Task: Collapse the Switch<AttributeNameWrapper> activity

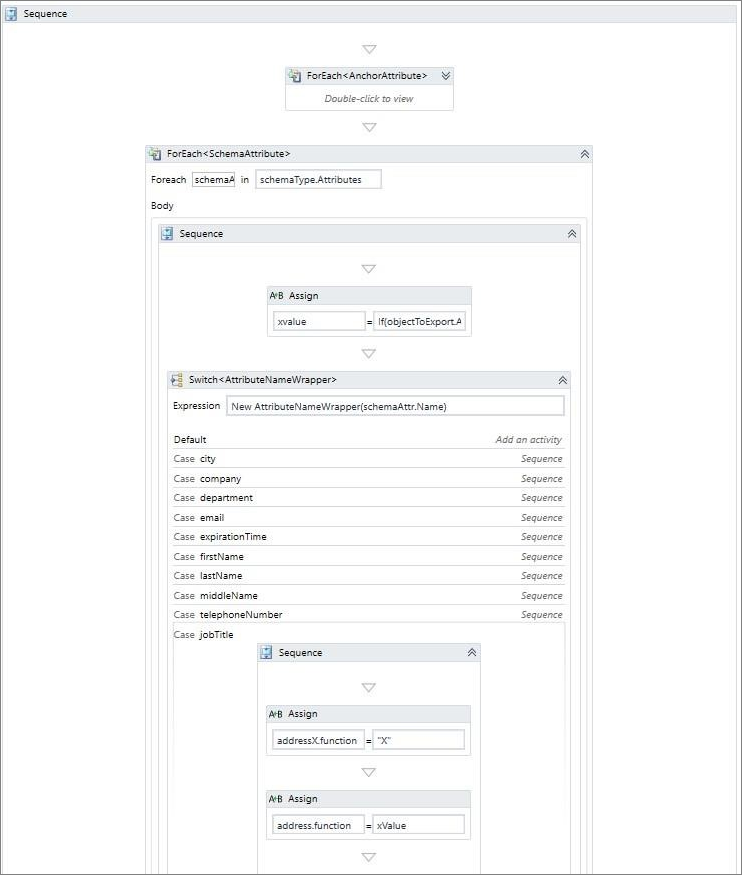Action: [563, 380]
